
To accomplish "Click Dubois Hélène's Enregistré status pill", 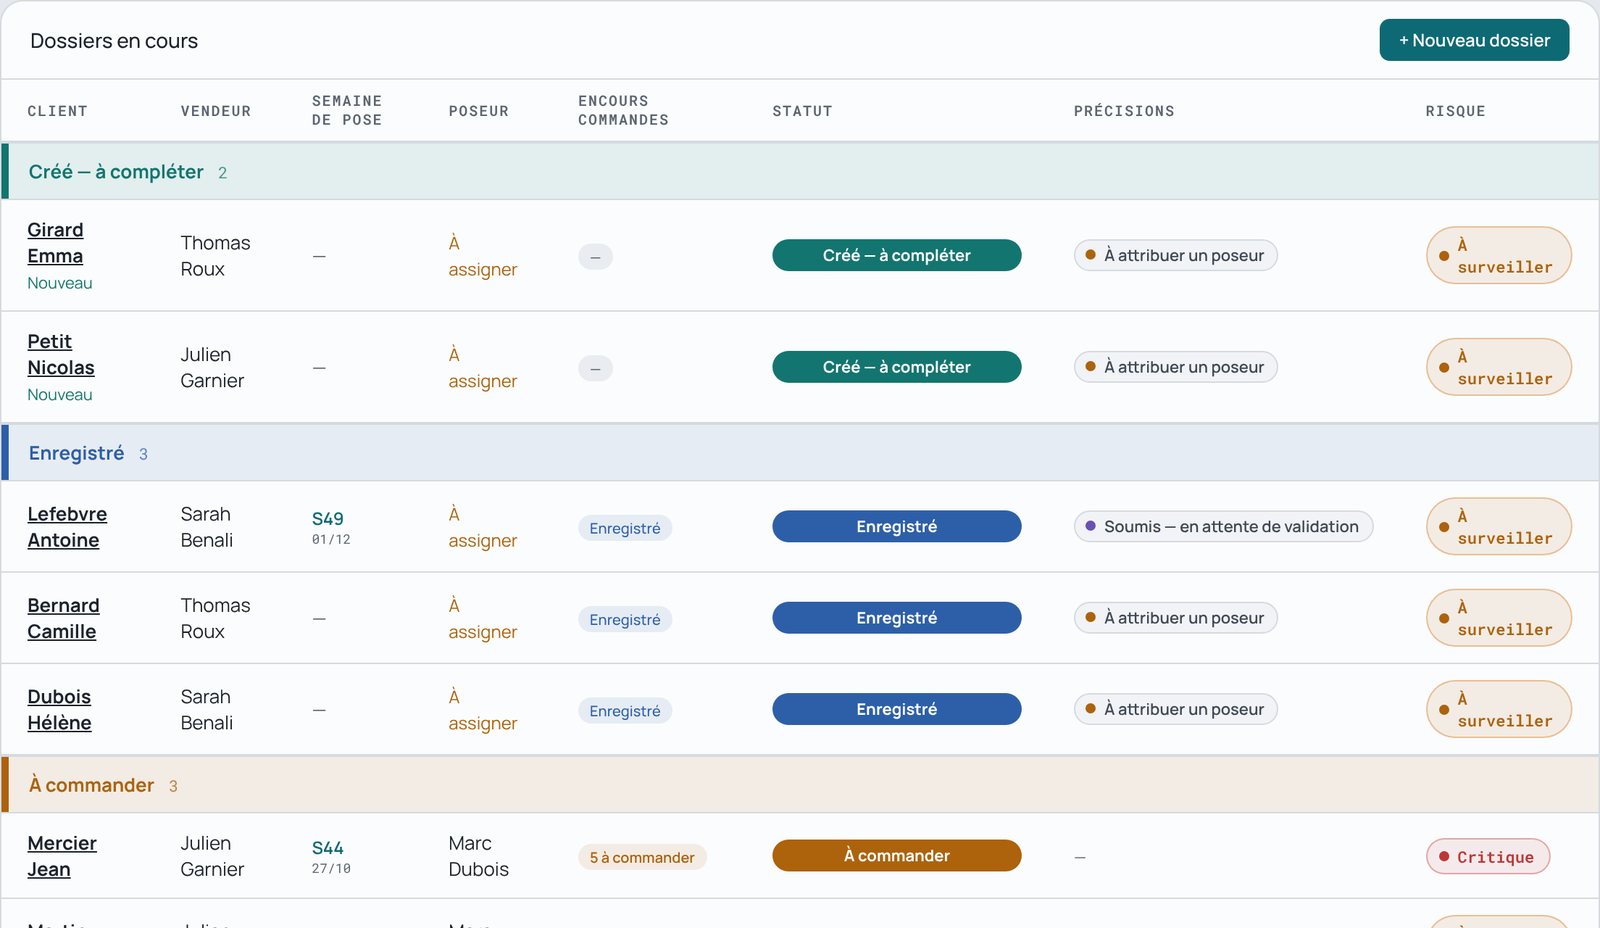I will tap(897, 709).
